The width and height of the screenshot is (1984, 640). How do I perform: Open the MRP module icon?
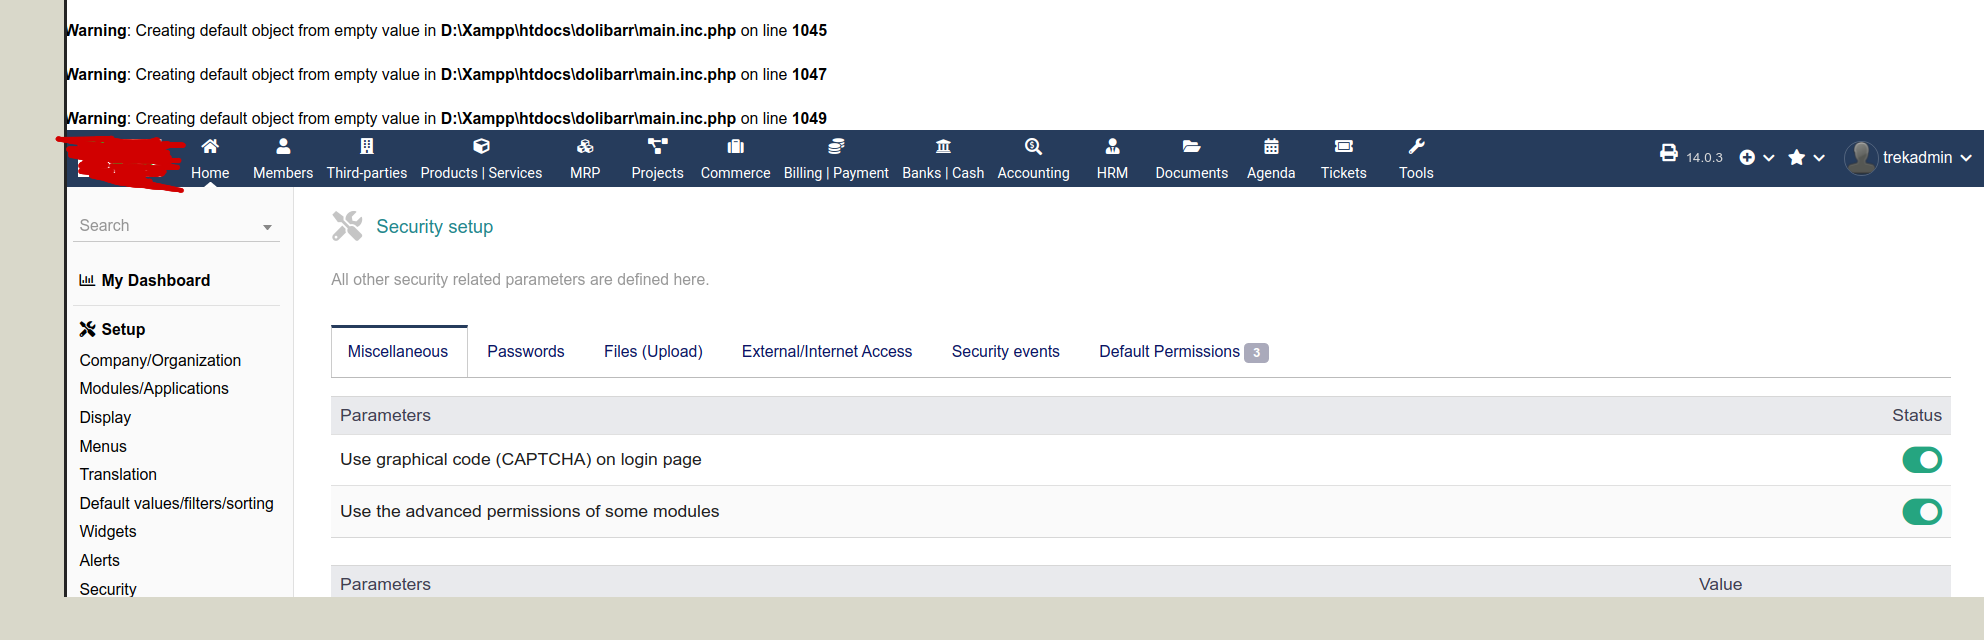point(585,146)
